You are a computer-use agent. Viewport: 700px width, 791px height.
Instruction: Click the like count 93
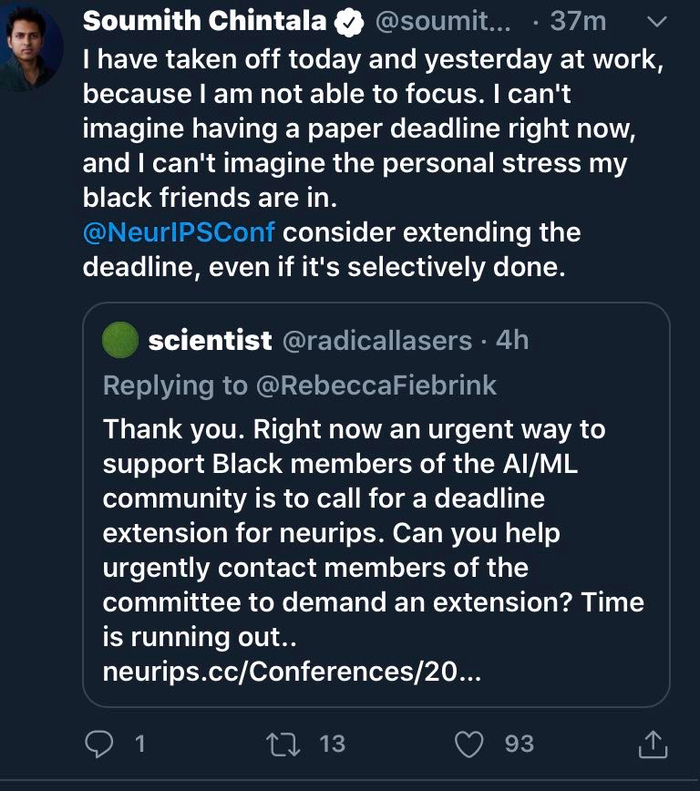coord(519,743)
